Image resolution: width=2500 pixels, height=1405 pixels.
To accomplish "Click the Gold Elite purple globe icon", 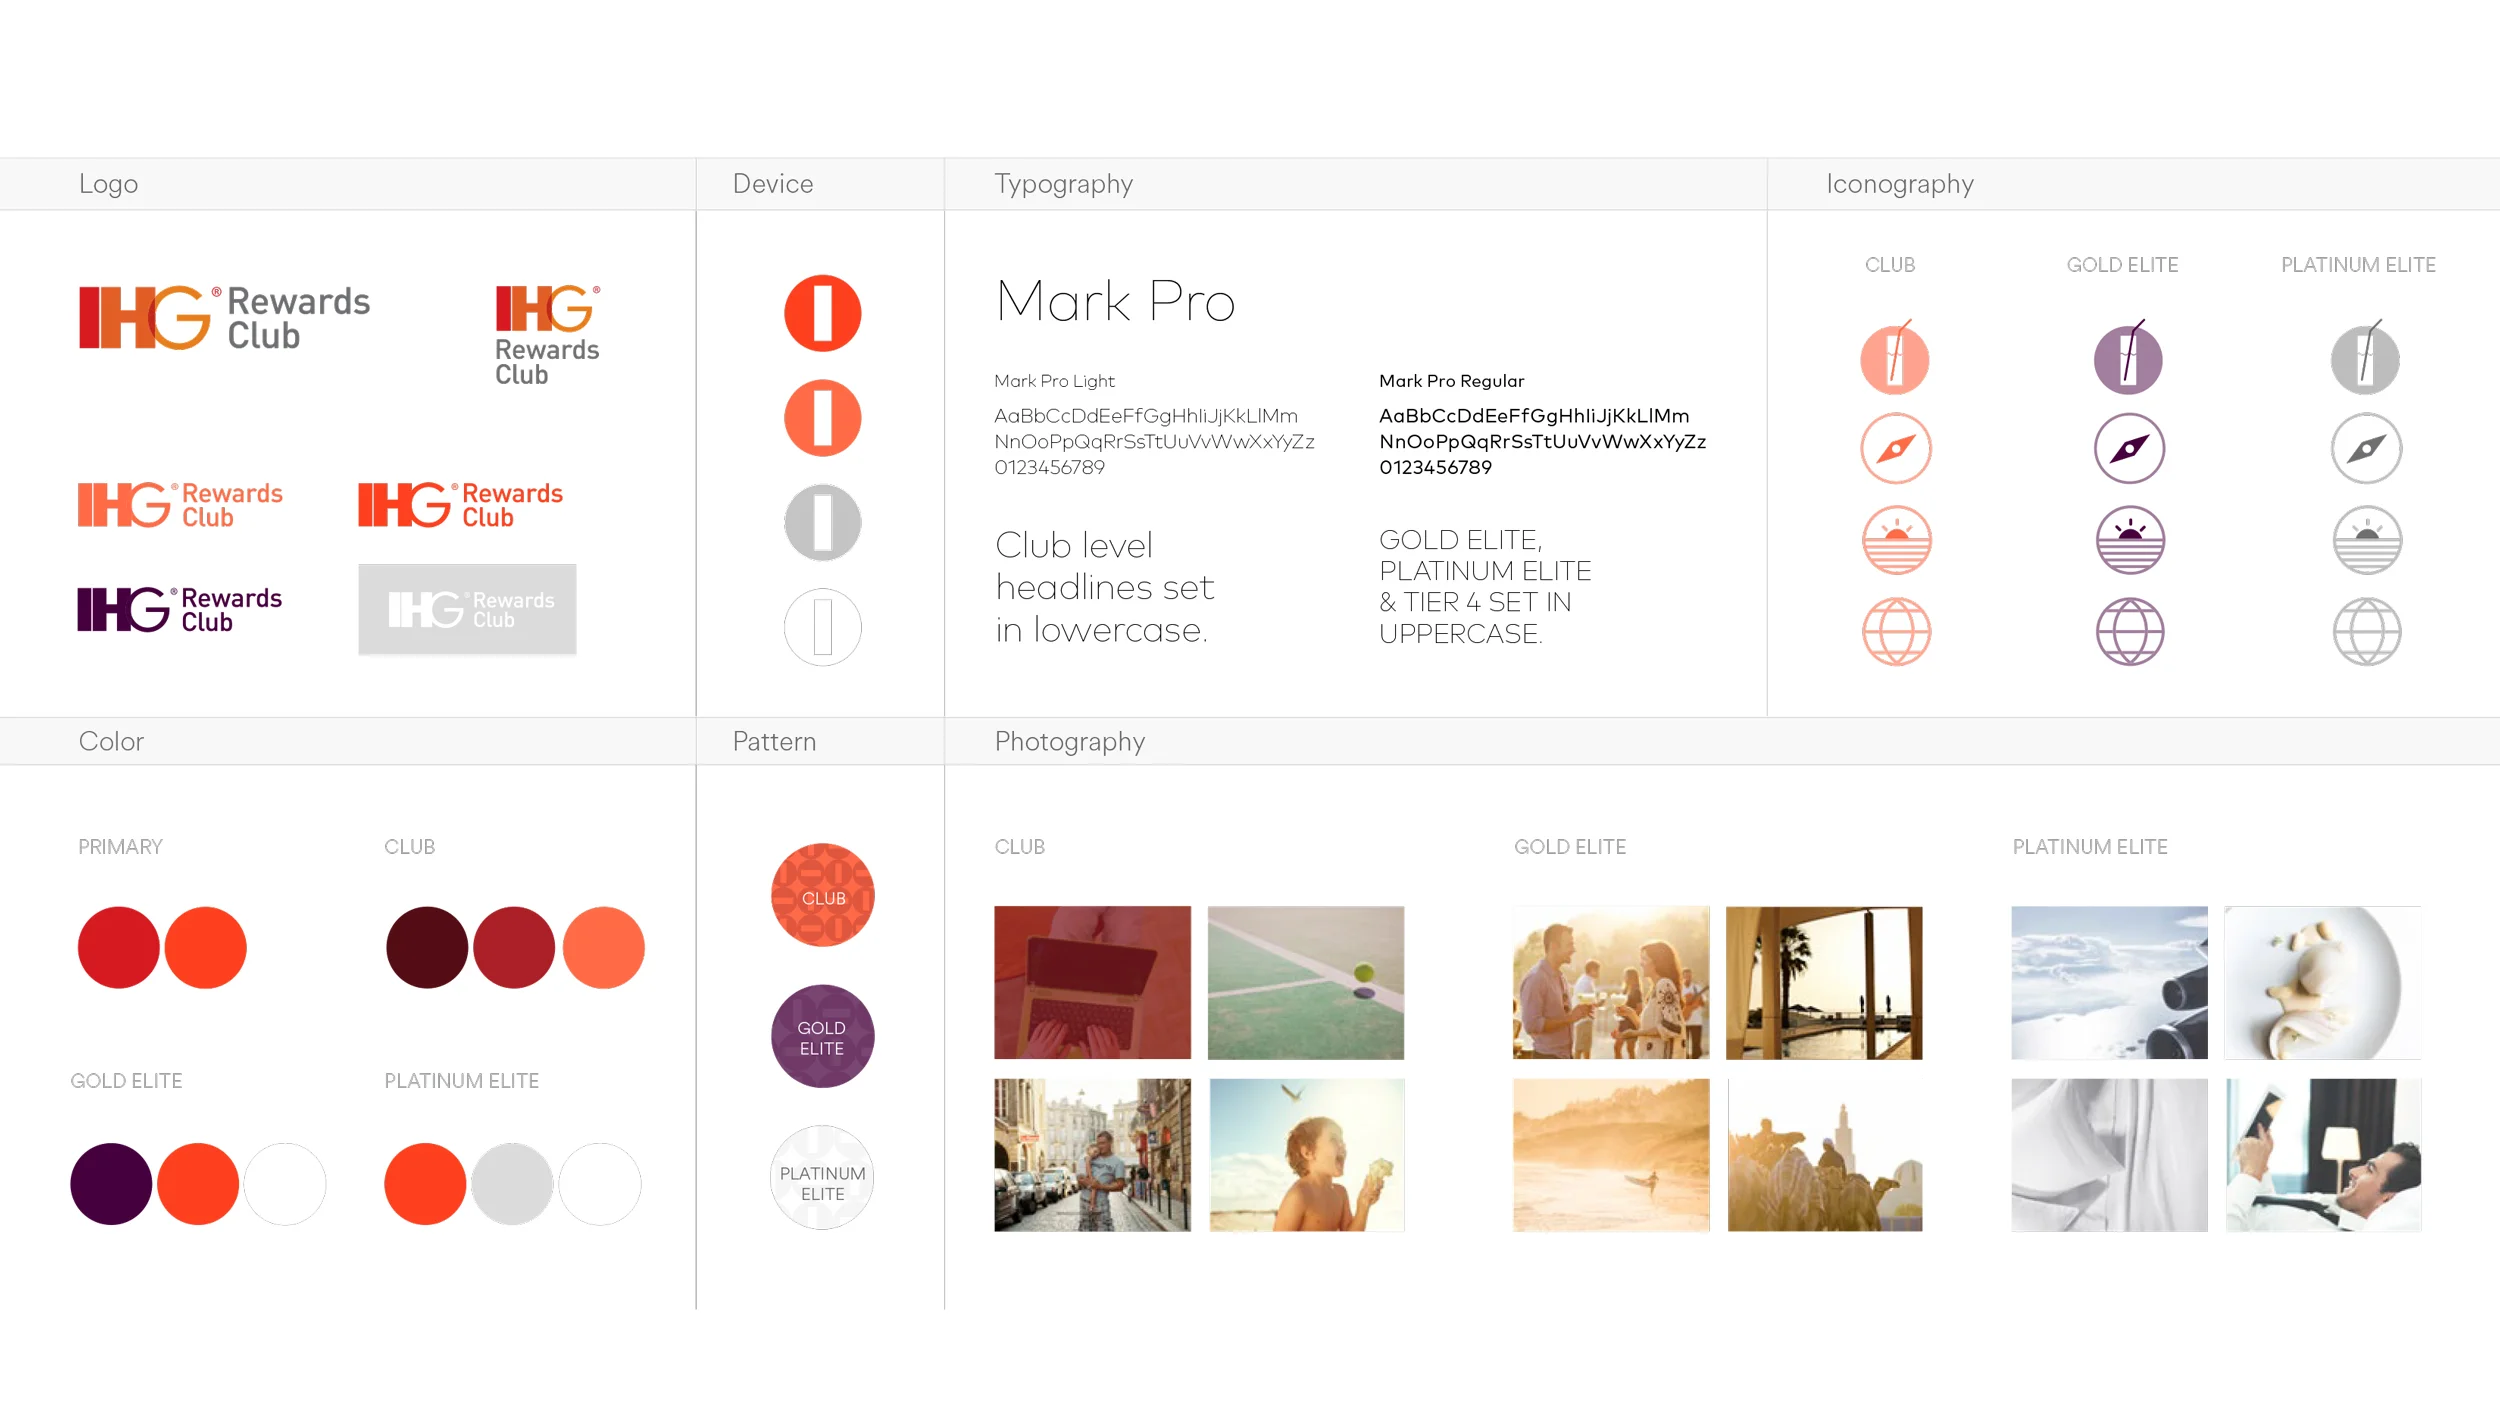I will point(2130,631).
